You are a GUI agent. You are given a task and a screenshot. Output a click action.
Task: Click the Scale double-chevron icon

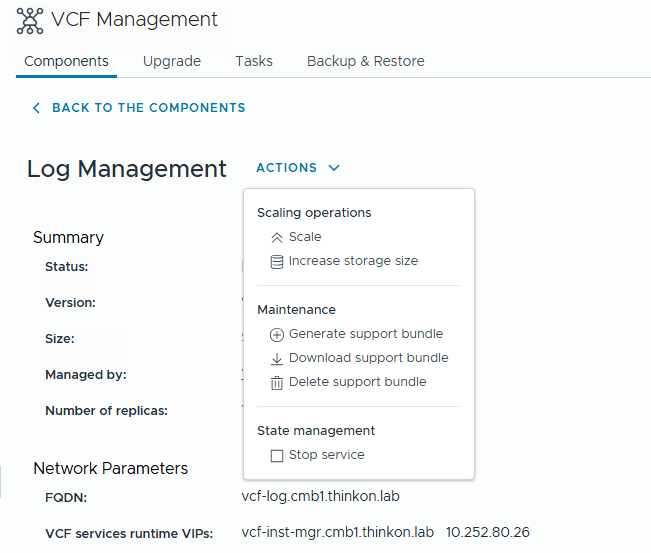pyautogui.click(x=277, y=237)
